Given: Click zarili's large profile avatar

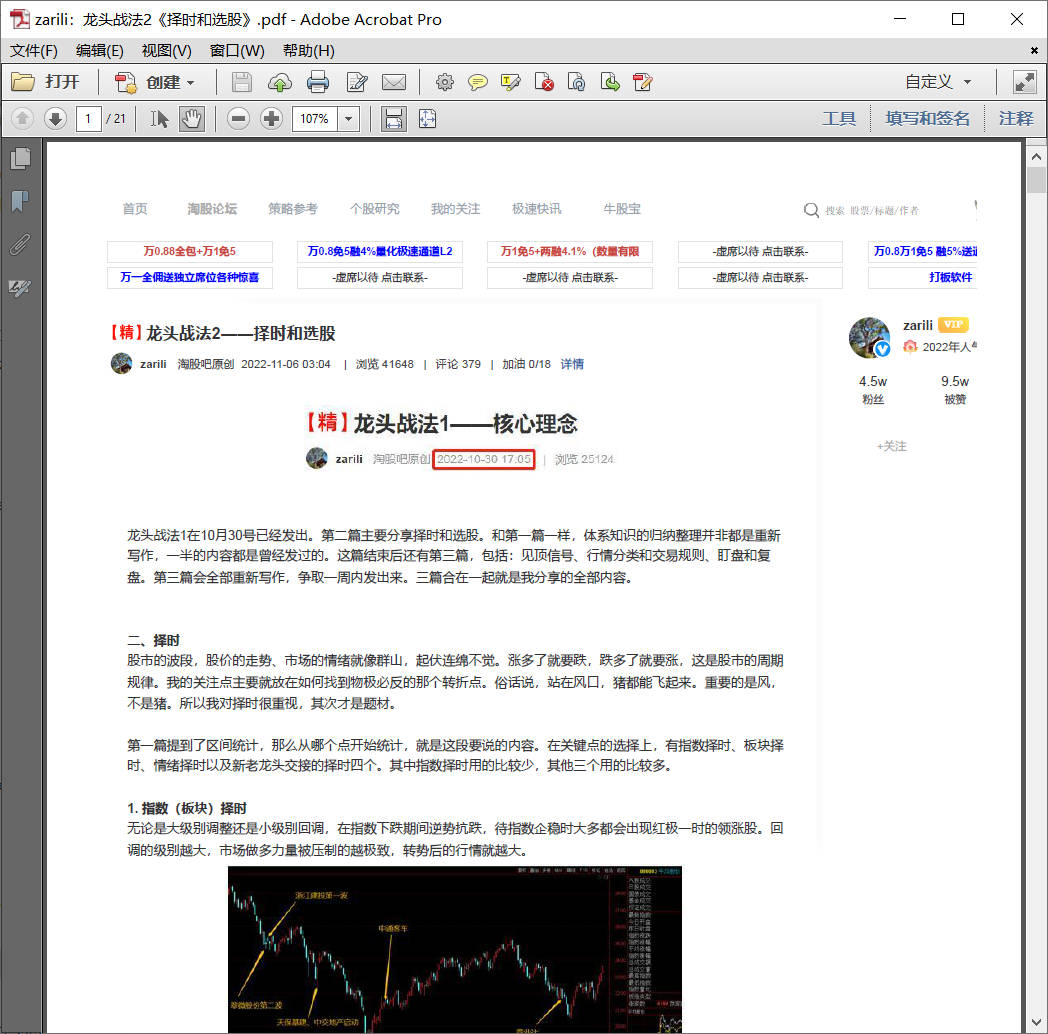Looking at the screenshot, I should tap(869, 338).
